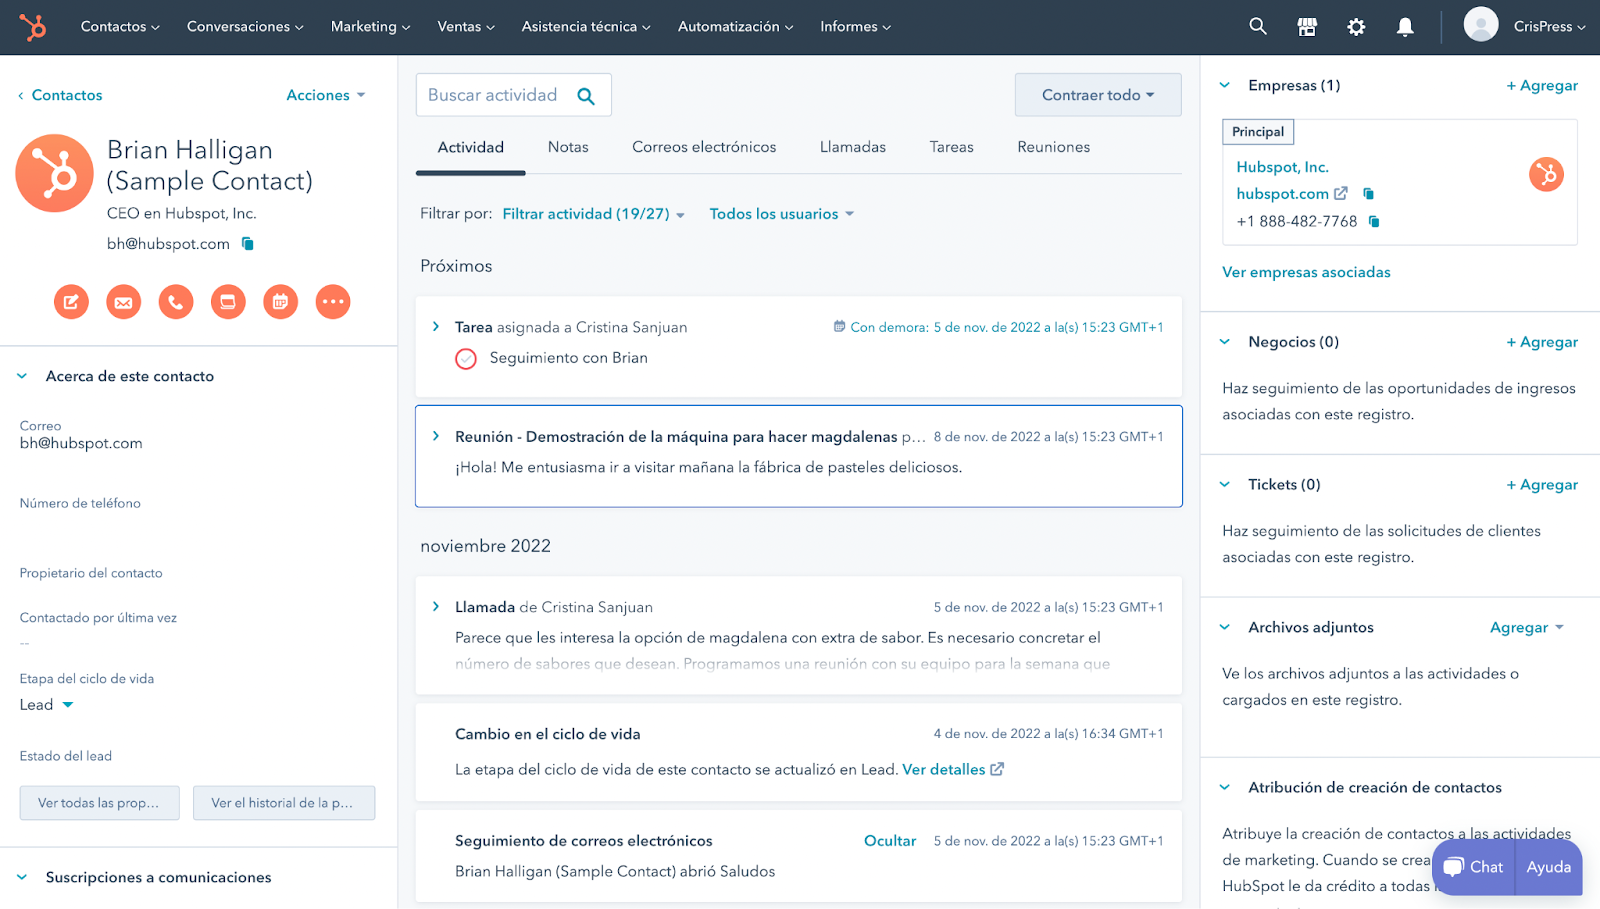Click the activity search magnifier icon
The image size is (1600, 909).
click(x=586, y=96)
